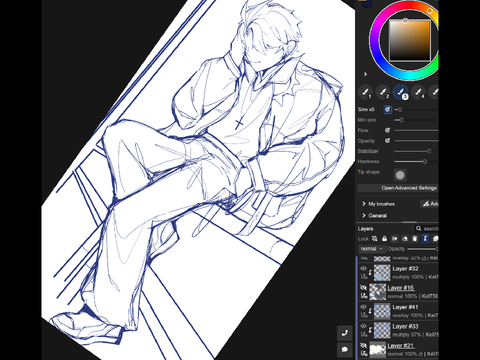Screen dimensions: 480x360
Task: Click clipping indicator on Layer #32
Action: [x=370, y=273]
